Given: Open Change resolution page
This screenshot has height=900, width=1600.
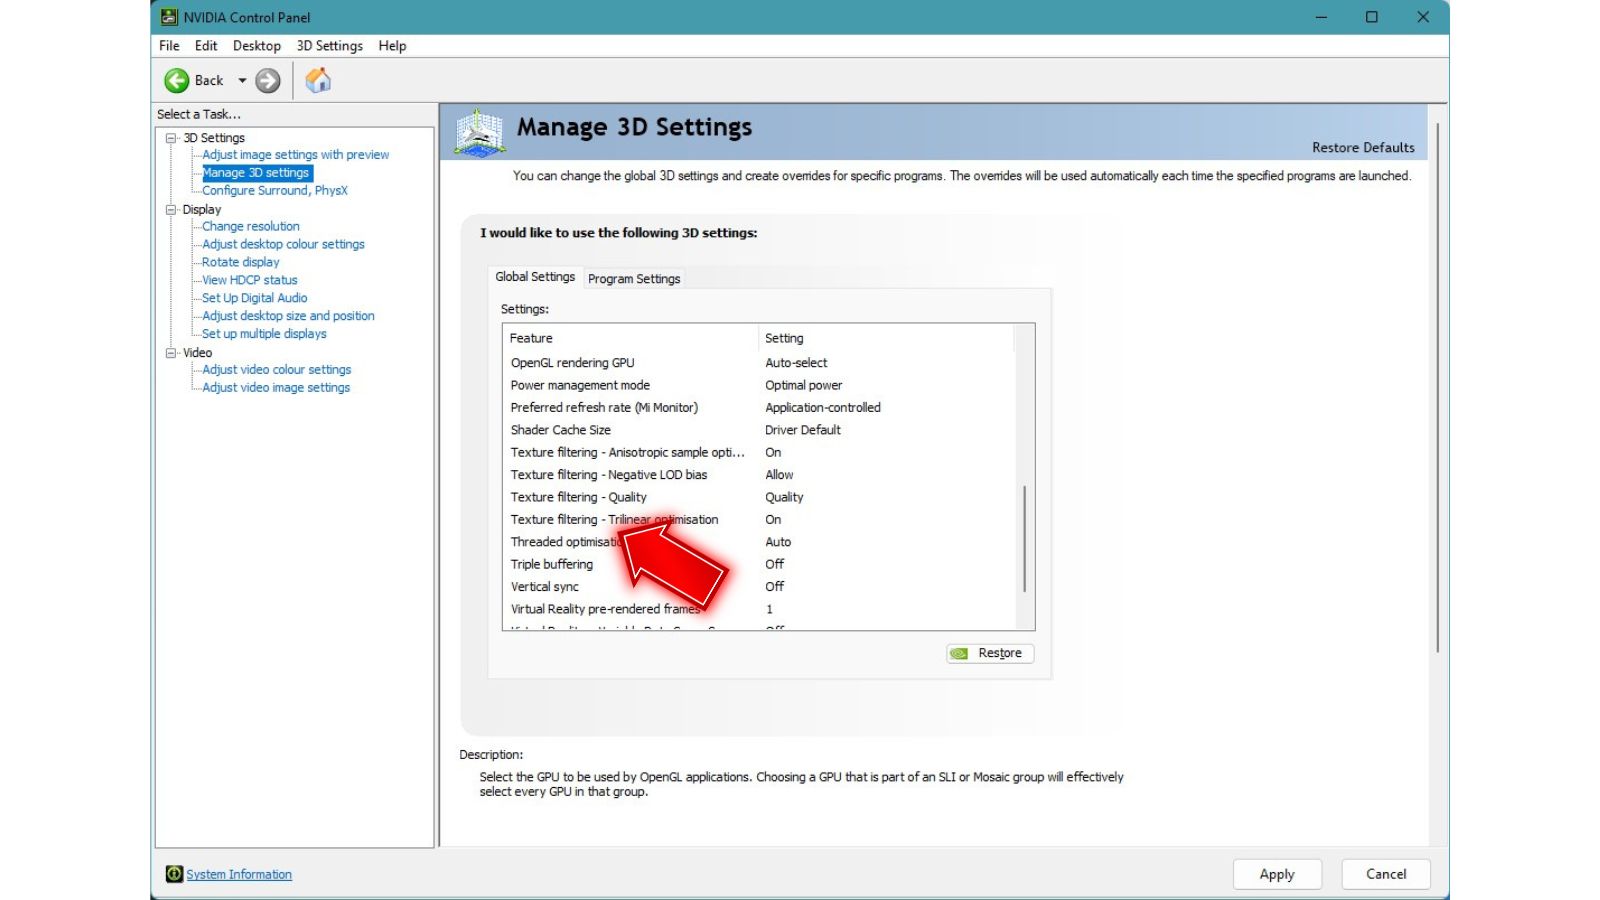Looking at the screenshot, I should coord(251,227).
